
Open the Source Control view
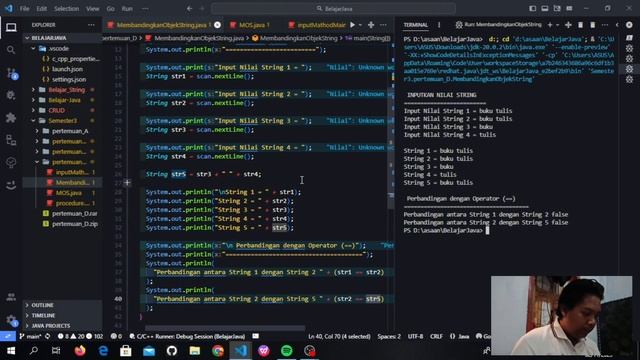click(11, 73)
